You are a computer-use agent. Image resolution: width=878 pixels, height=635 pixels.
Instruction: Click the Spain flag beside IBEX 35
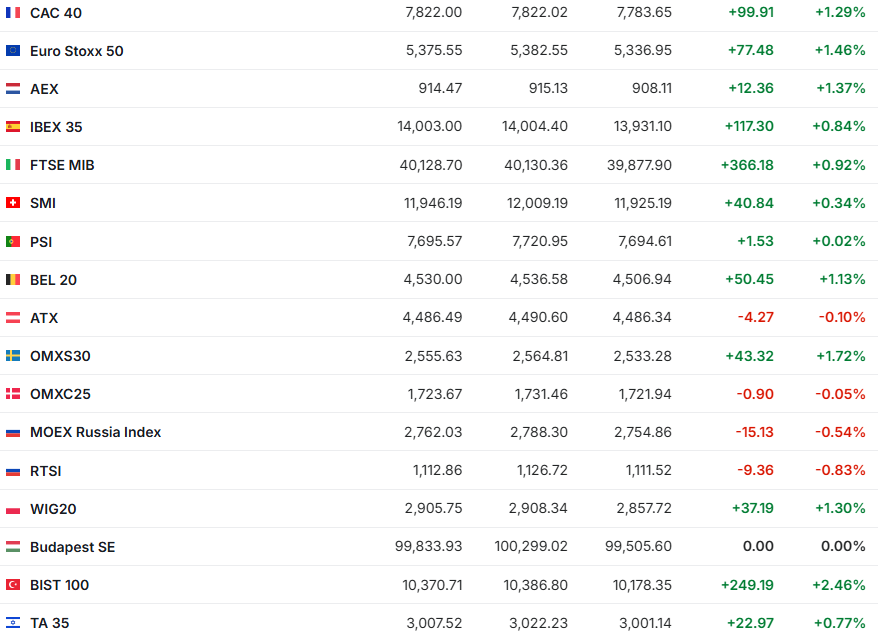coord(13,127)
